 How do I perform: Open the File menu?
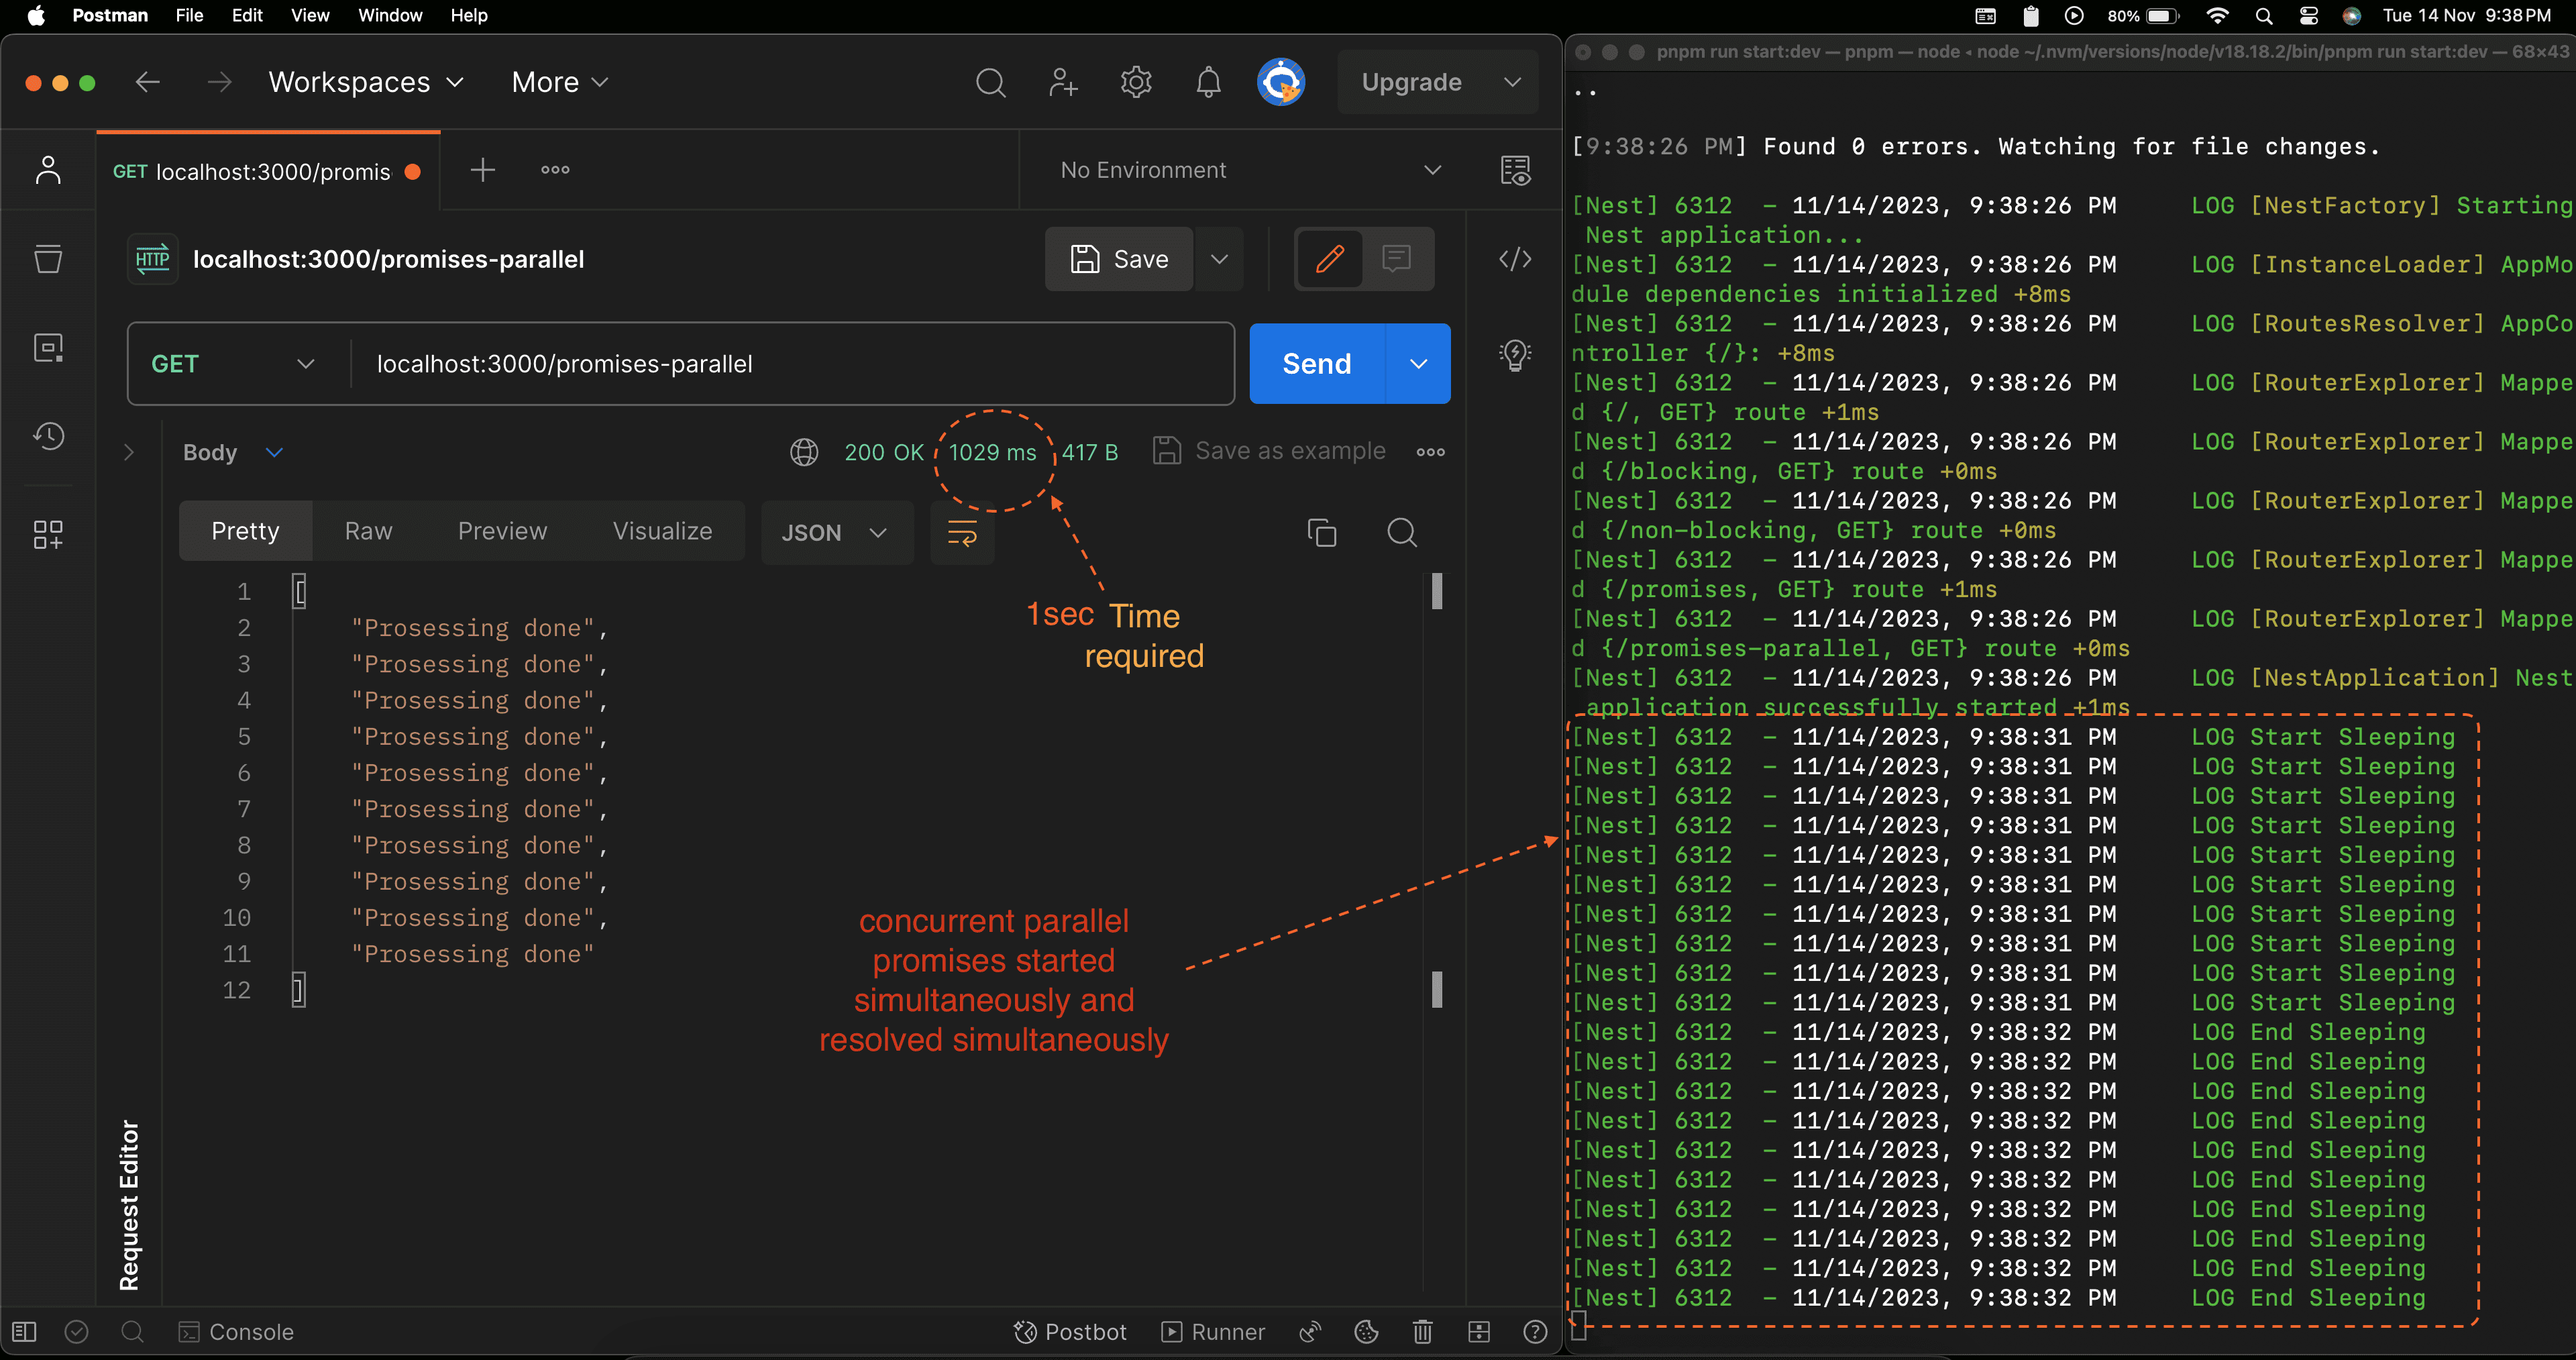point(189,15)
